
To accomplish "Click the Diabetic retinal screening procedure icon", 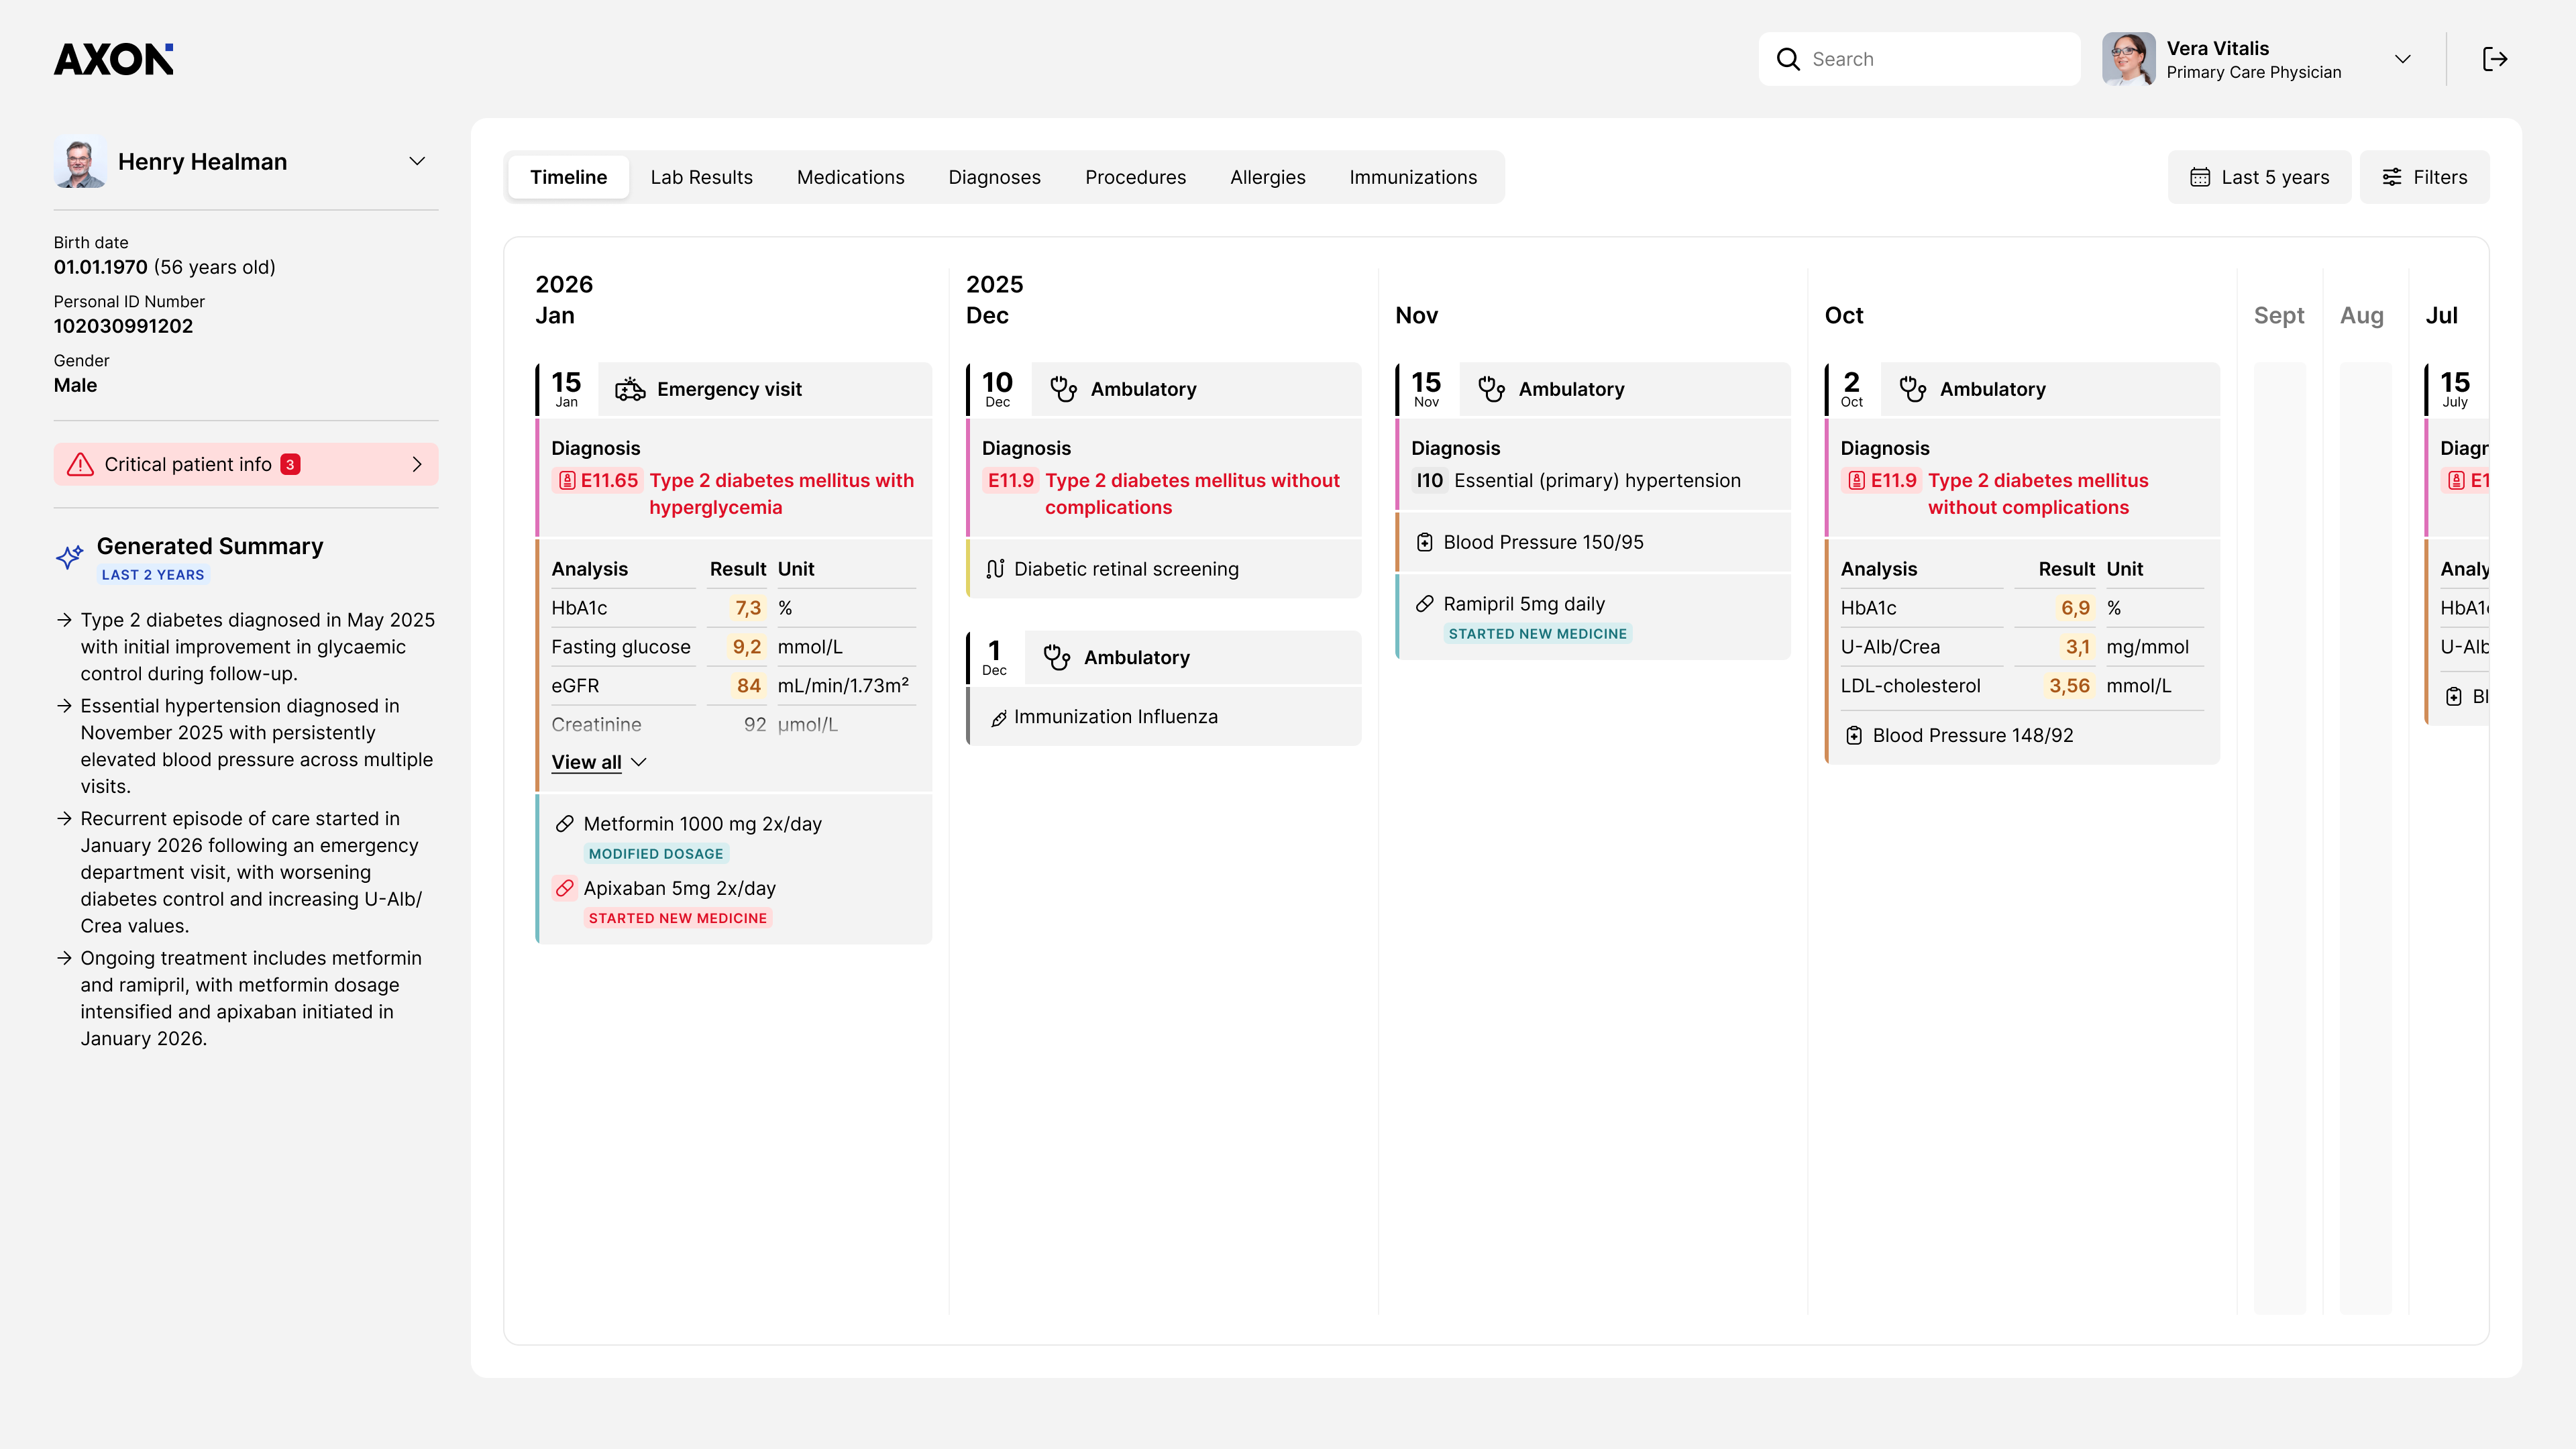I will [x=995, y=569].
